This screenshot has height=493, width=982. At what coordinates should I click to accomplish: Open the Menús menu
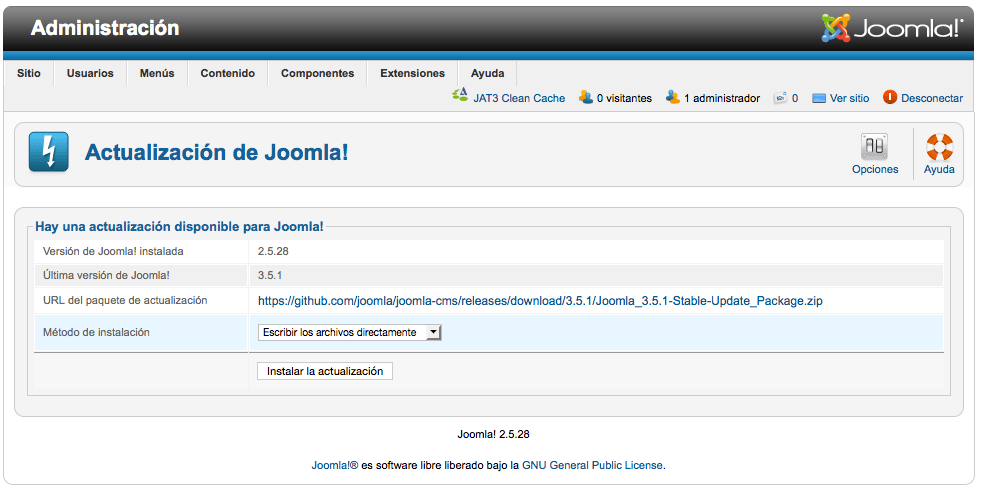(x=157, y=73)
